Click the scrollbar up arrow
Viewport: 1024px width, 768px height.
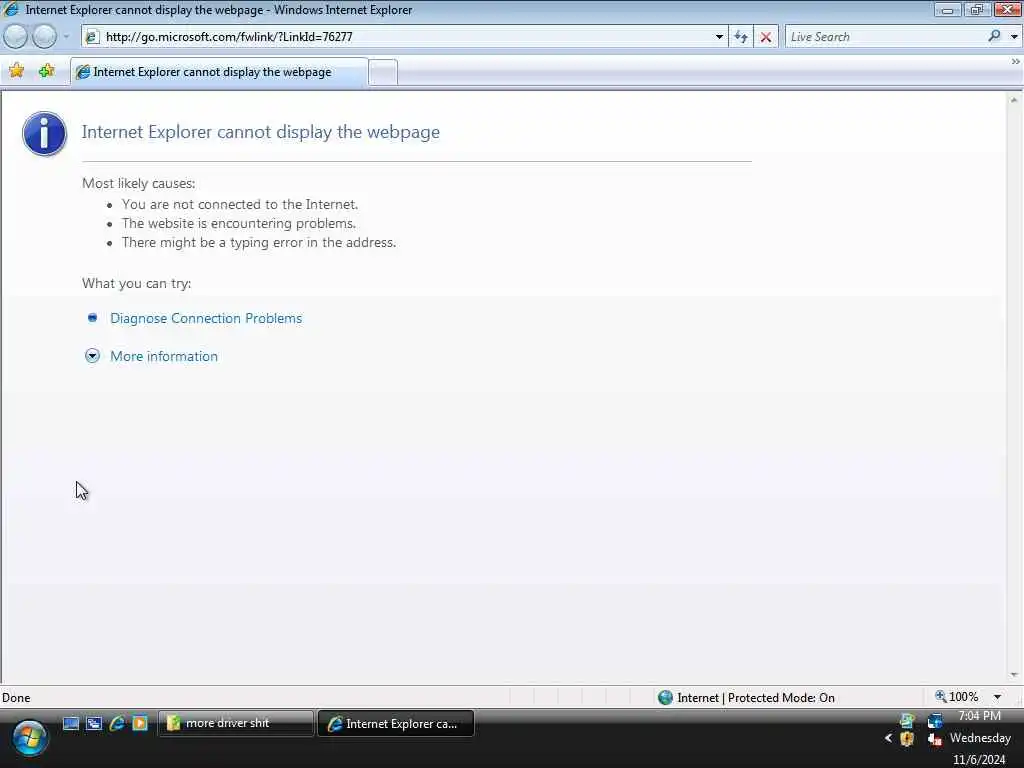(x=1014, y=100)
